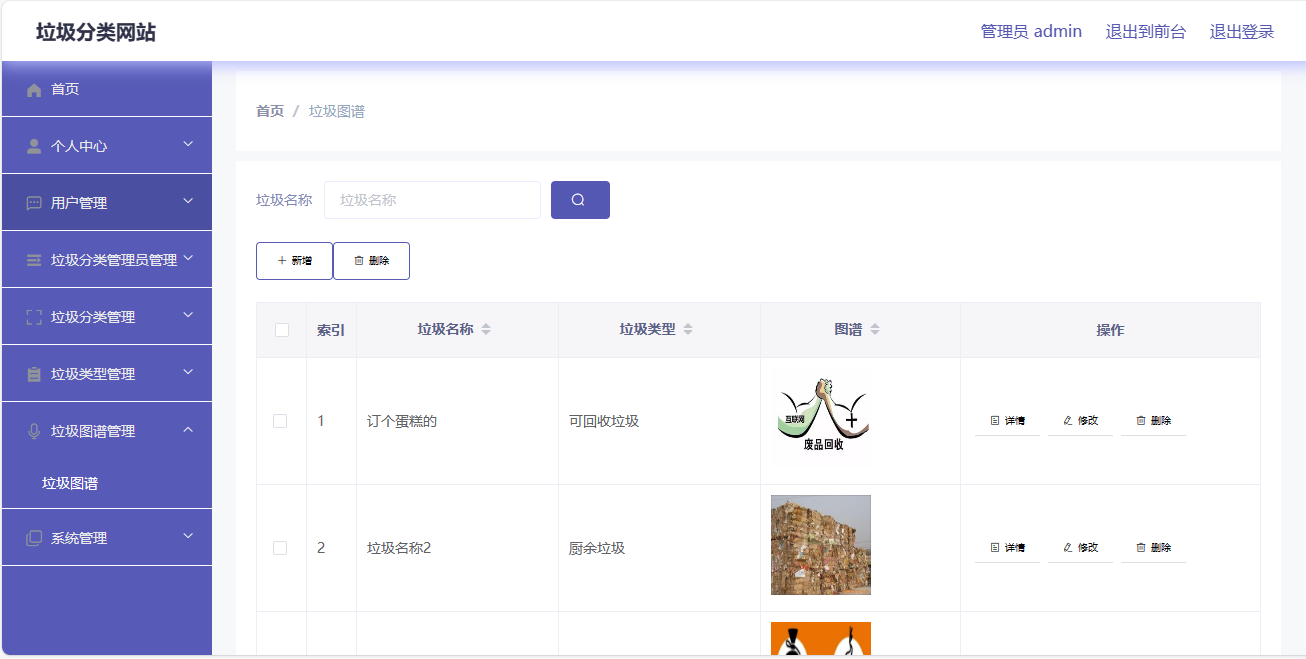
Task: Check the checkbox of row 1 订个蛋糕的
Action: 281,420
